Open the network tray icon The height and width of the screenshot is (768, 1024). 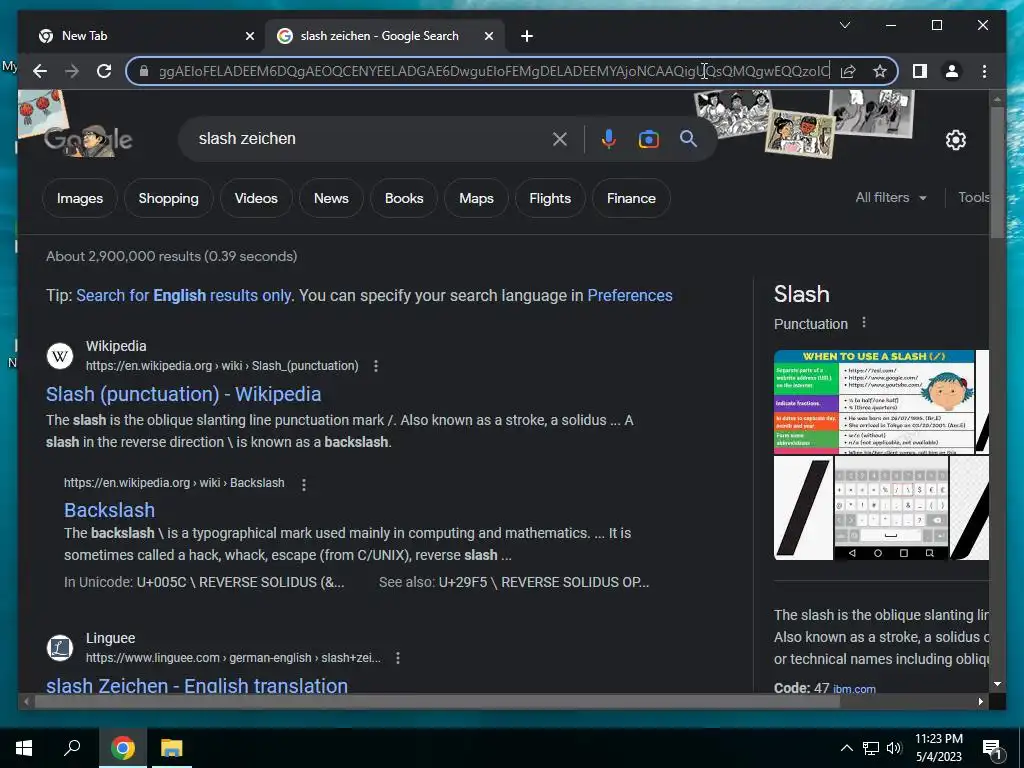tap(871, 748)
